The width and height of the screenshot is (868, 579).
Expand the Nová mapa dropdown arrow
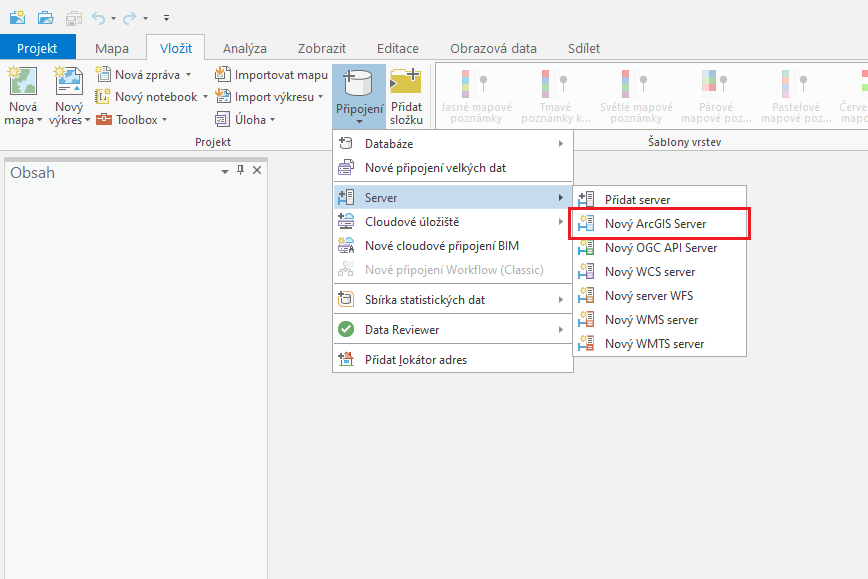(39, 120)
